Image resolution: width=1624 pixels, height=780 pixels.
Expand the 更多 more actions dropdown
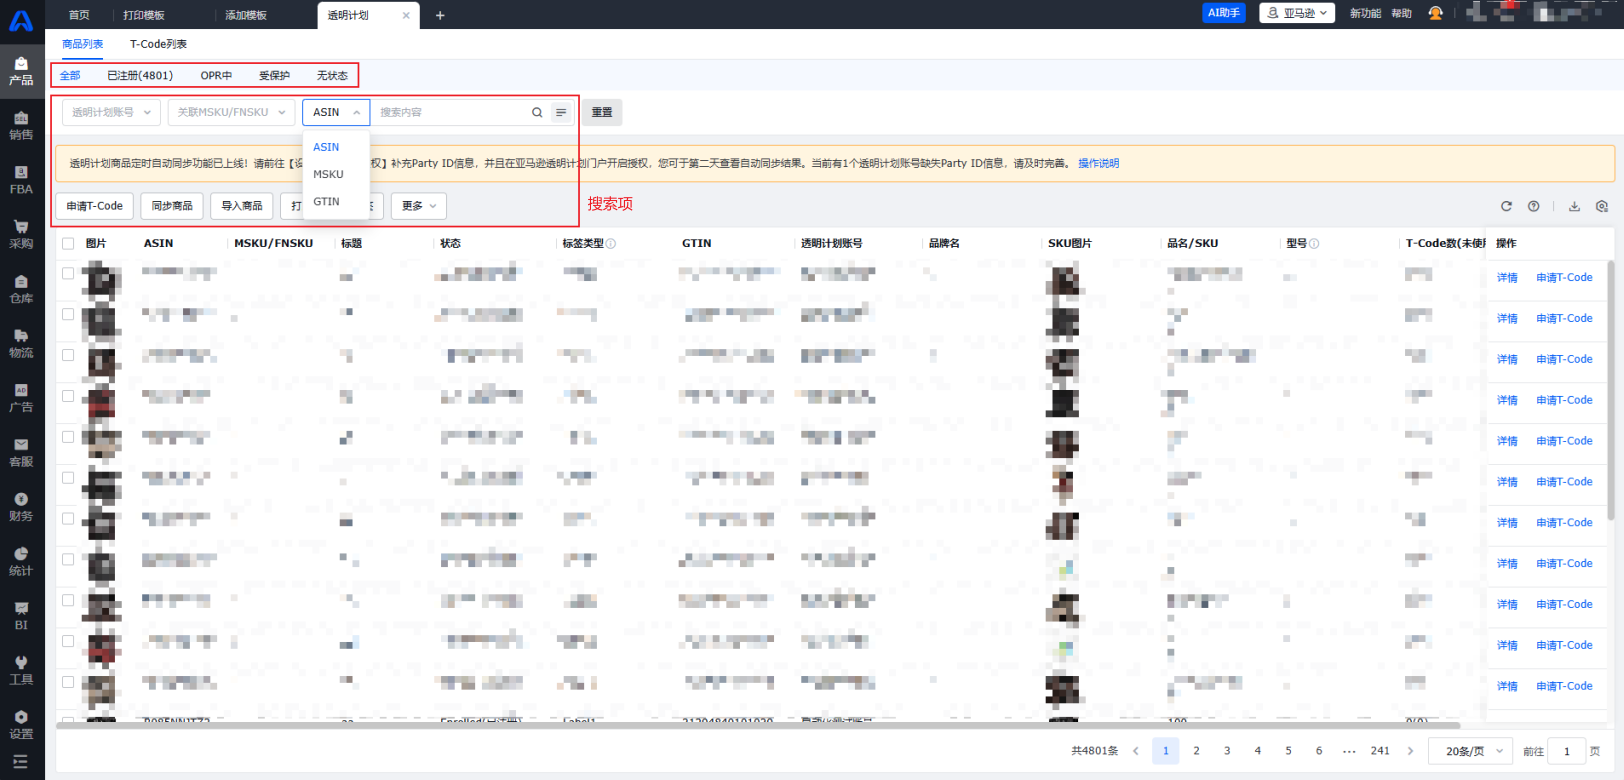[x=418, y=206]
